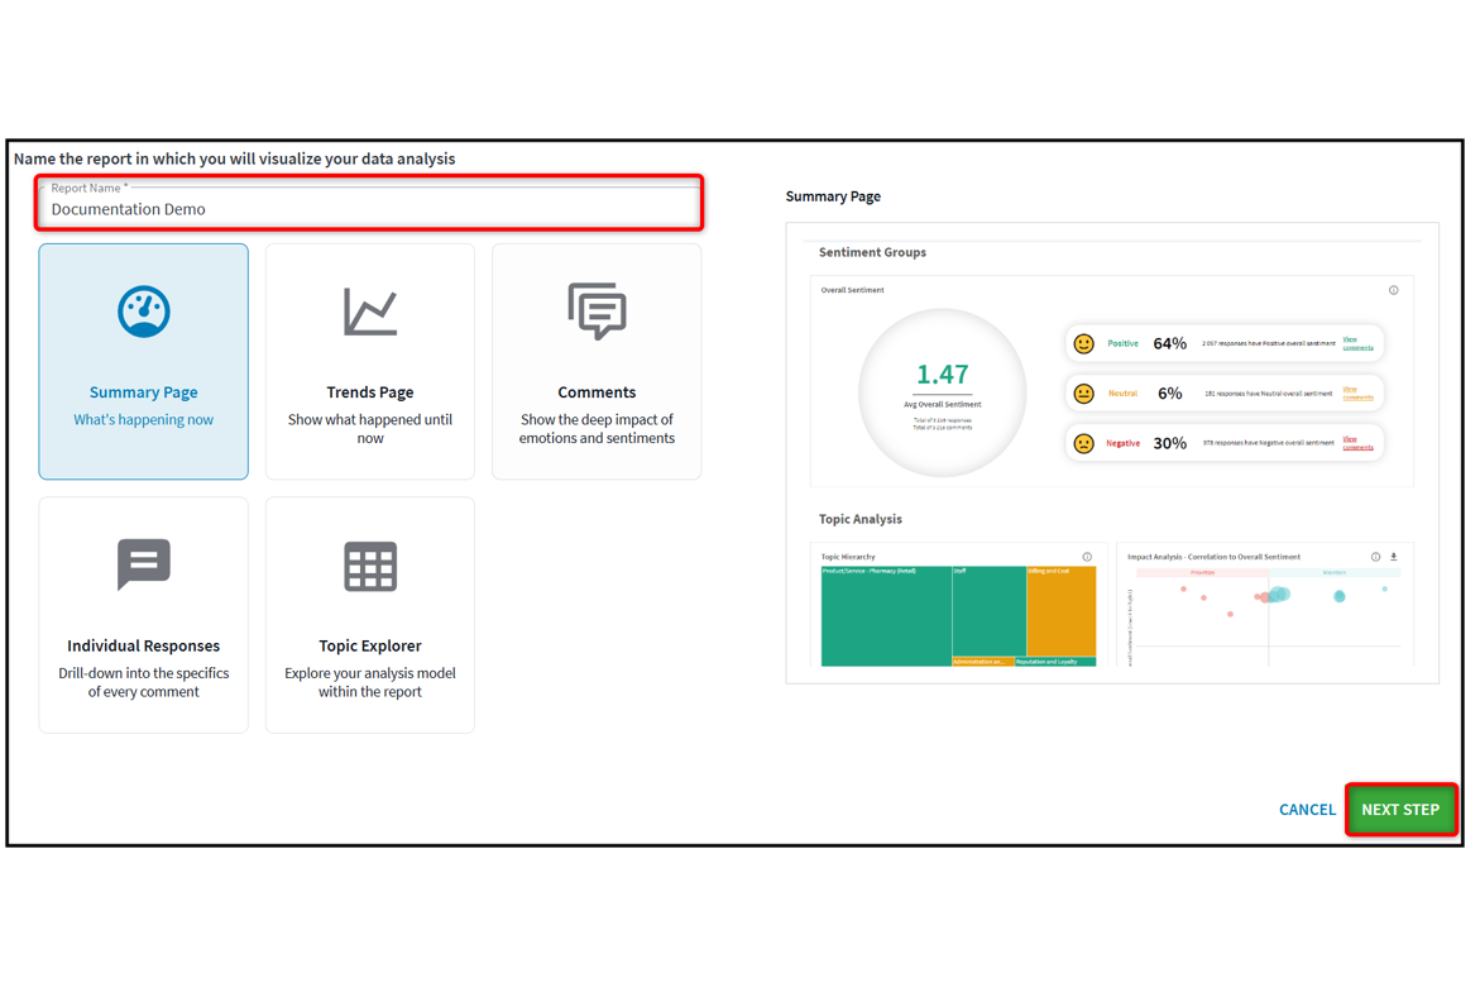The image size is (1480, 987).
Task: Select the Summary Page gauge icon
Action: pos(144,312)
